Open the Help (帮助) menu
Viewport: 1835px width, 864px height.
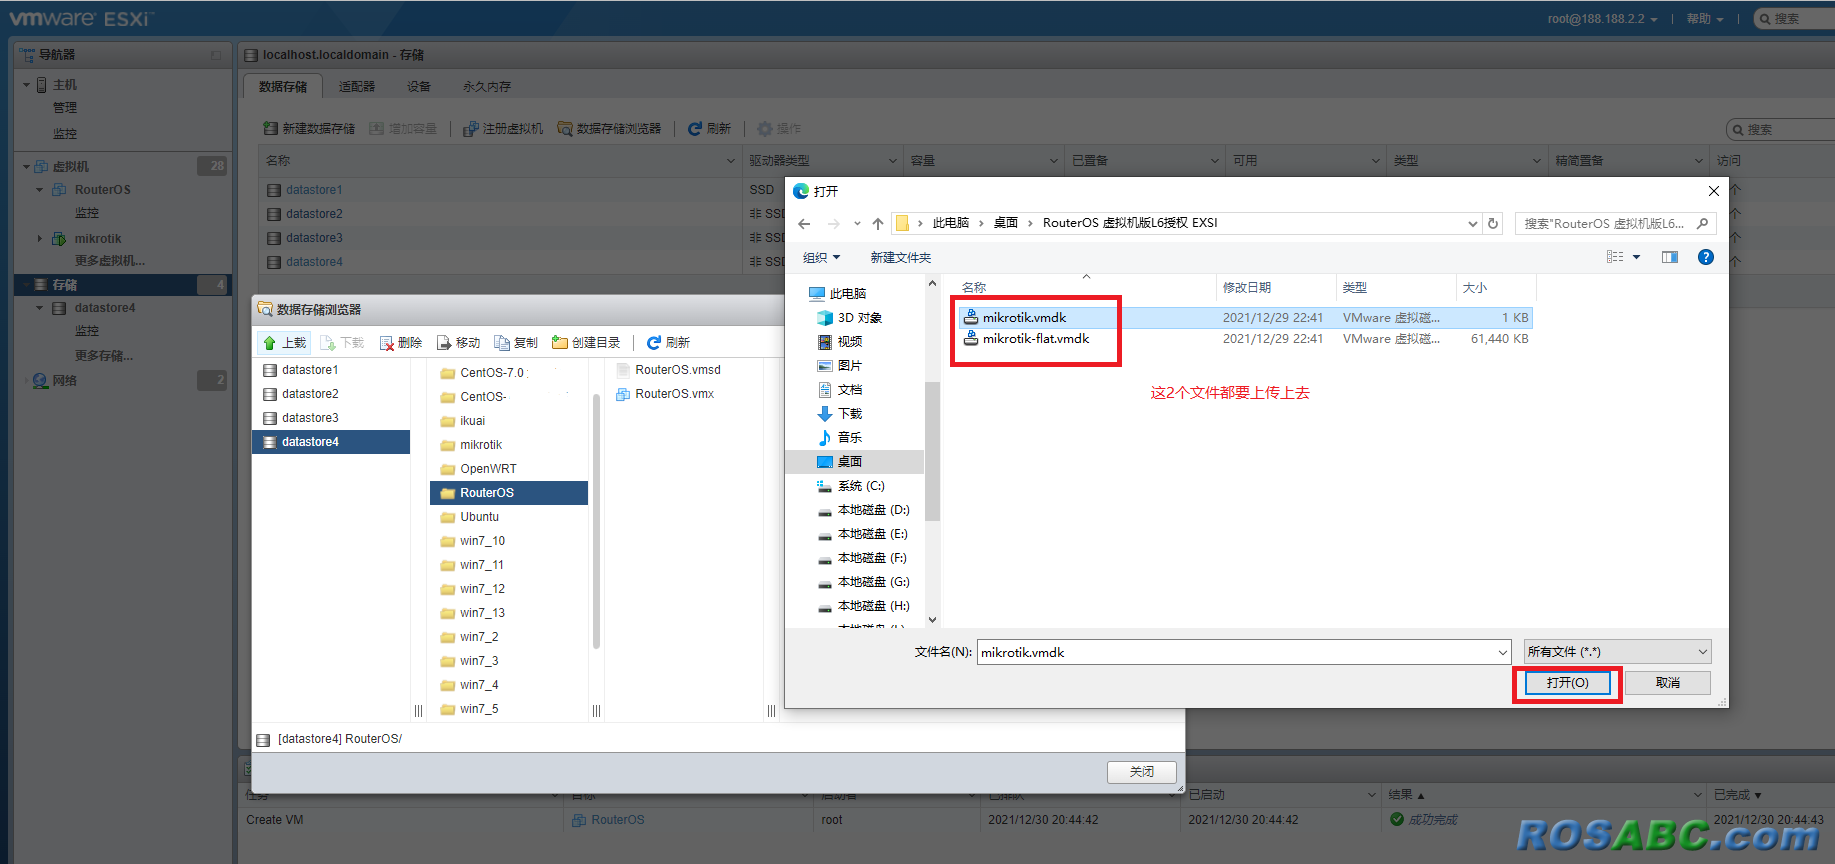tap(1704, 19)
